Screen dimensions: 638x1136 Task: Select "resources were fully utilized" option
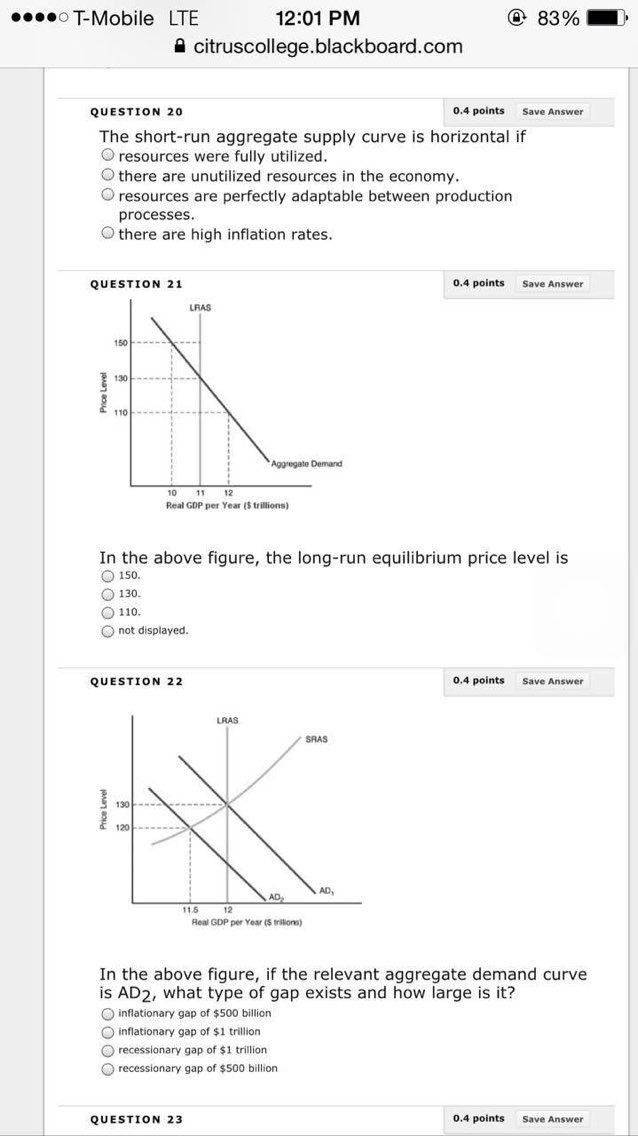pyautogui.click(x=107, y=155)
